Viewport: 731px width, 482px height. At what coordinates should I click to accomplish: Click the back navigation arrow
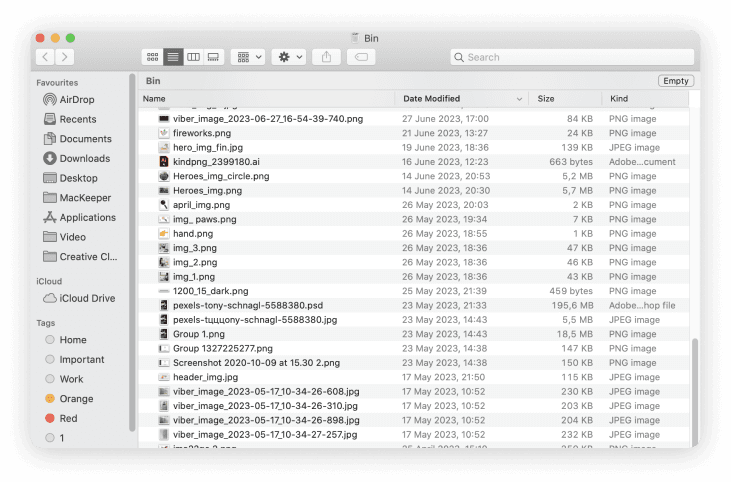click(x=42, y=57)
